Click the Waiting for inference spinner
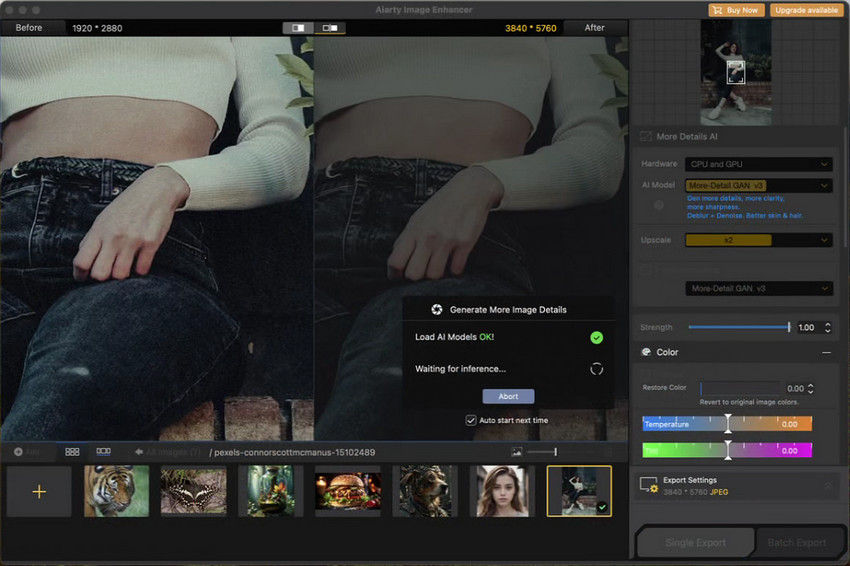 (x=596, y=369)
